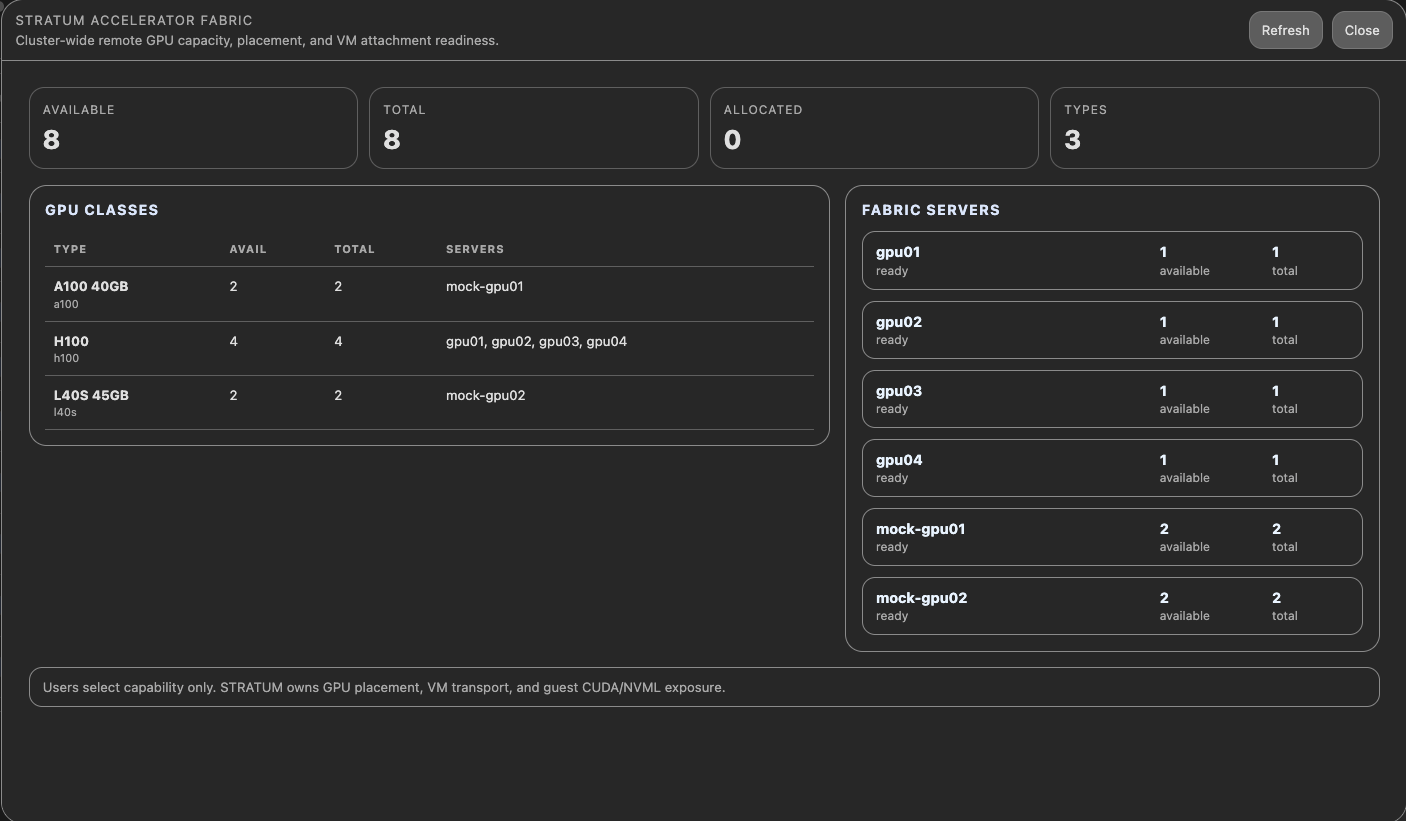The image size is (1406, 821).
Task: Click the STRATUM ACCELERATOR FABRIC title
Action: tap(134, 20)
